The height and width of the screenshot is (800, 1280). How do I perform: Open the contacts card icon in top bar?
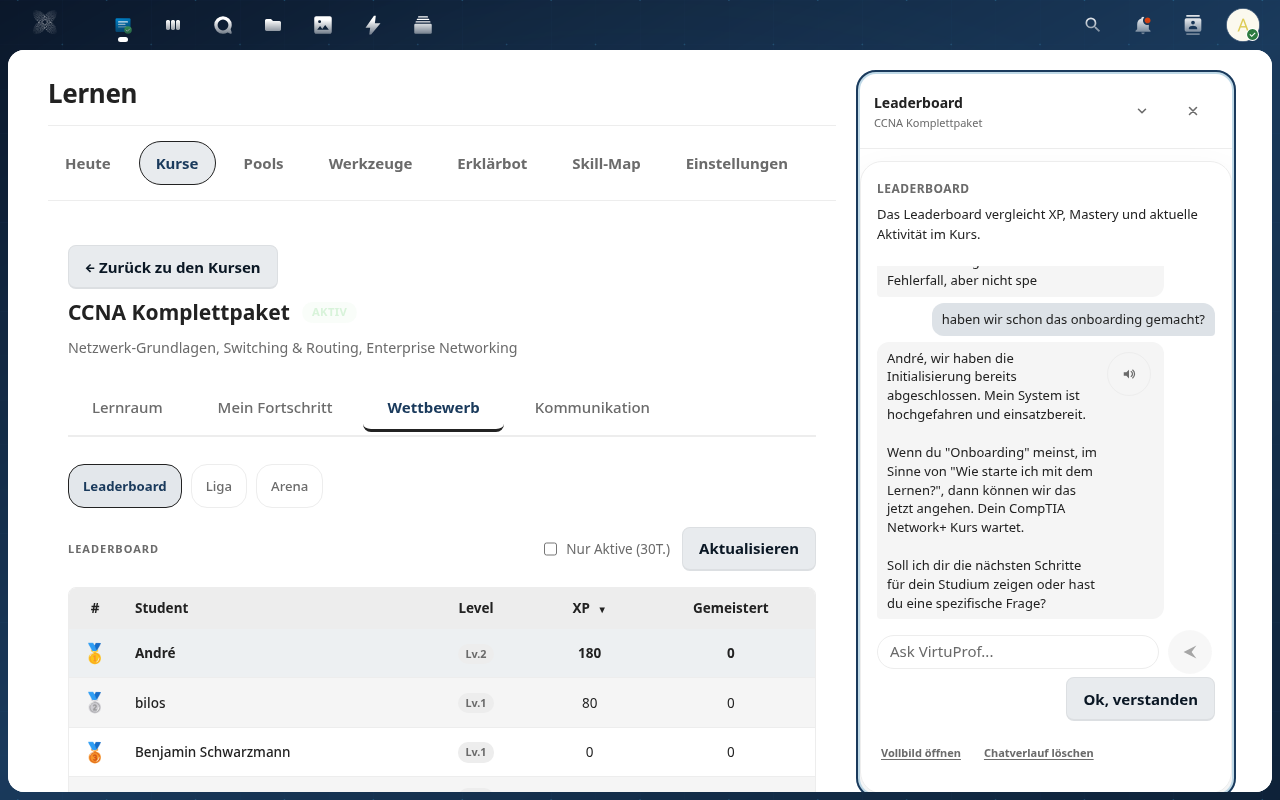pyautogui.click(x=1192, y=25)
